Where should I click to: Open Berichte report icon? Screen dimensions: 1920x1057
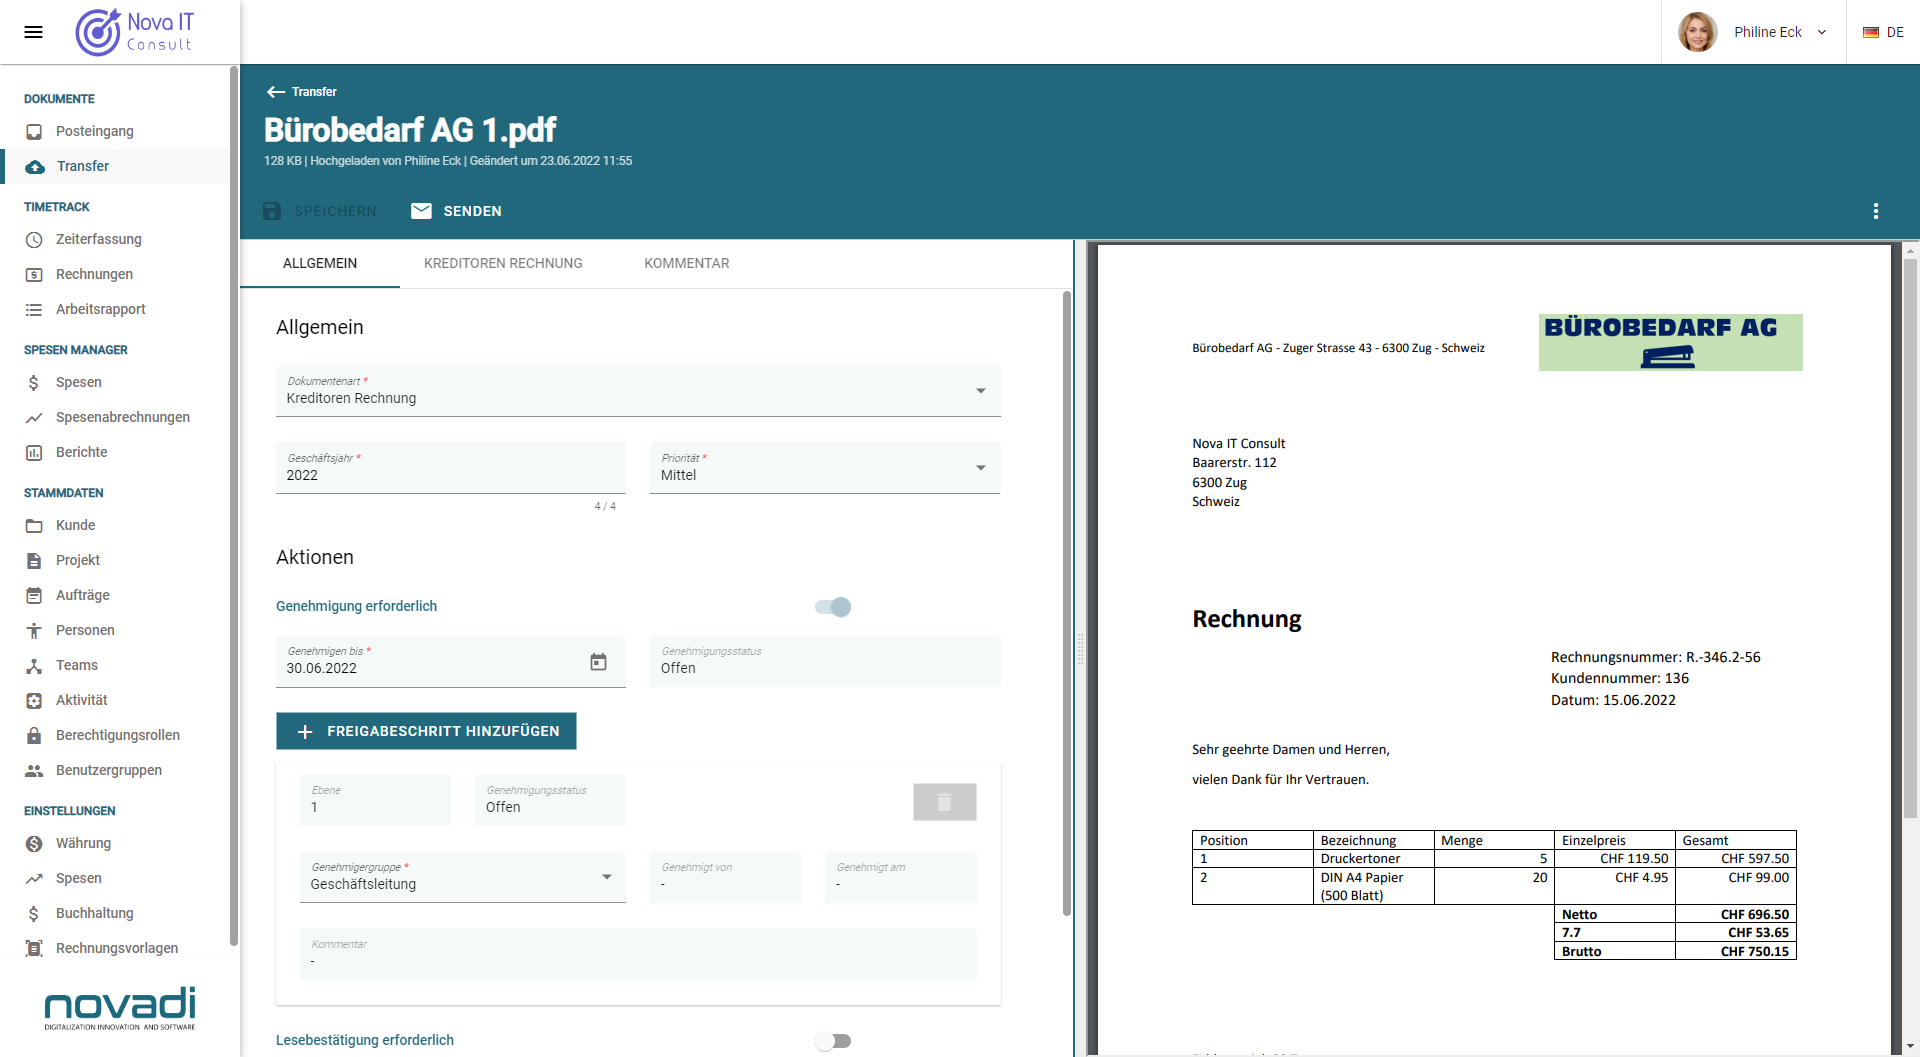pos(34,453)
